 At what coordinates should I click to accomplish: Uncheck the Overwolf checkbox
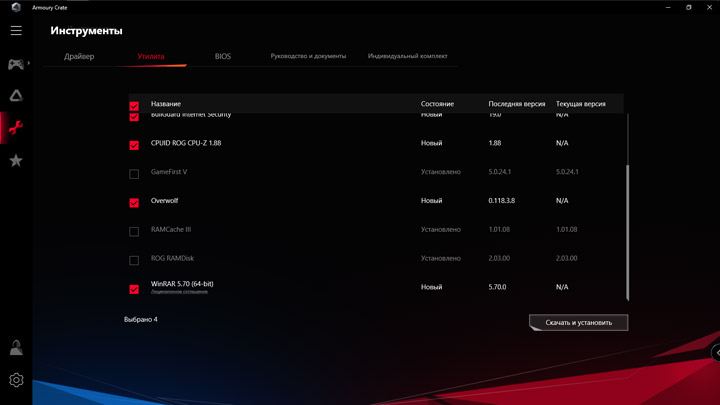tap(134, 202)
